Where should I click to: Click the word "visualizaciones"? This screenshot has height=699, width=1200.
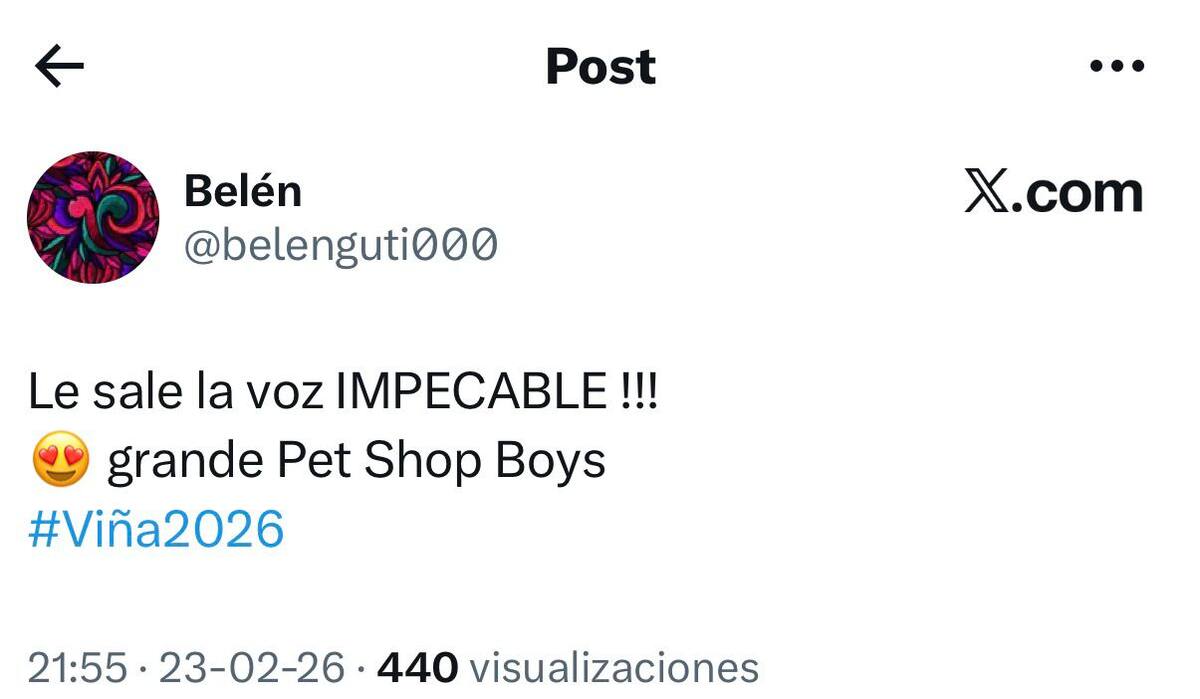[x=614, y=667]
